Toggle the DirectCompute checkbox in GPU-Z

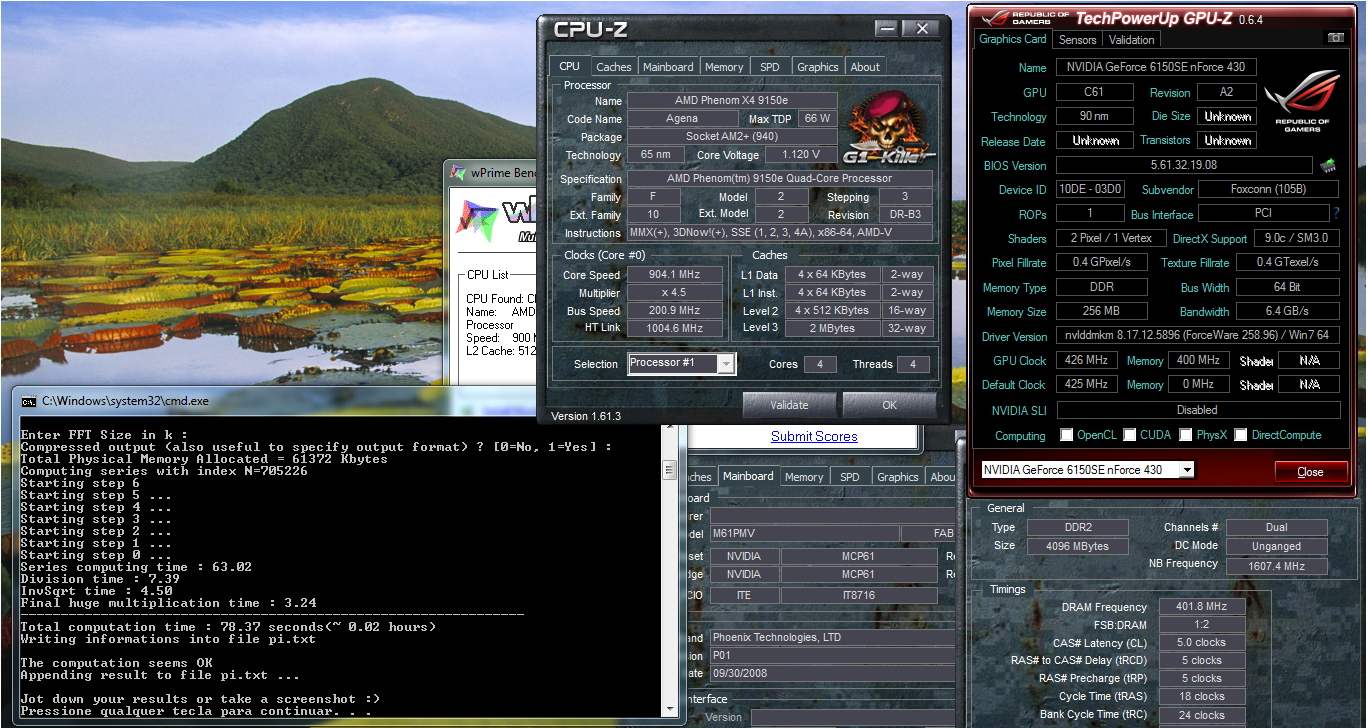point(1241,435)
